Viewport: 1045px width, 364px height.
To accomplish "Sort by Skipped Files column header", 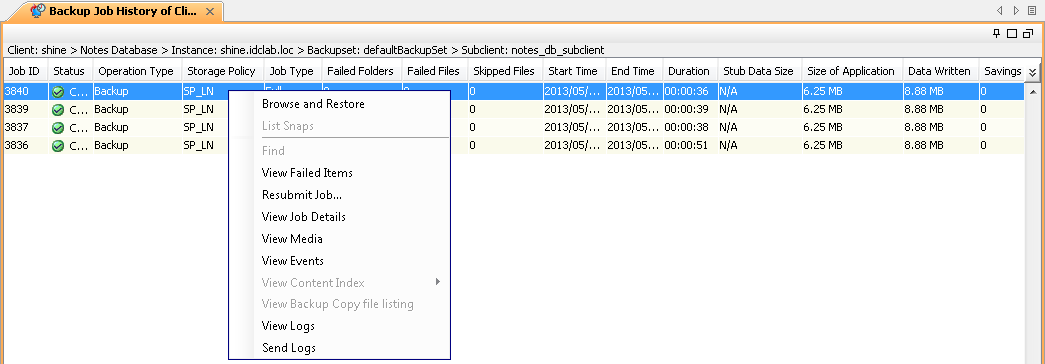I will tap(504, 71).
